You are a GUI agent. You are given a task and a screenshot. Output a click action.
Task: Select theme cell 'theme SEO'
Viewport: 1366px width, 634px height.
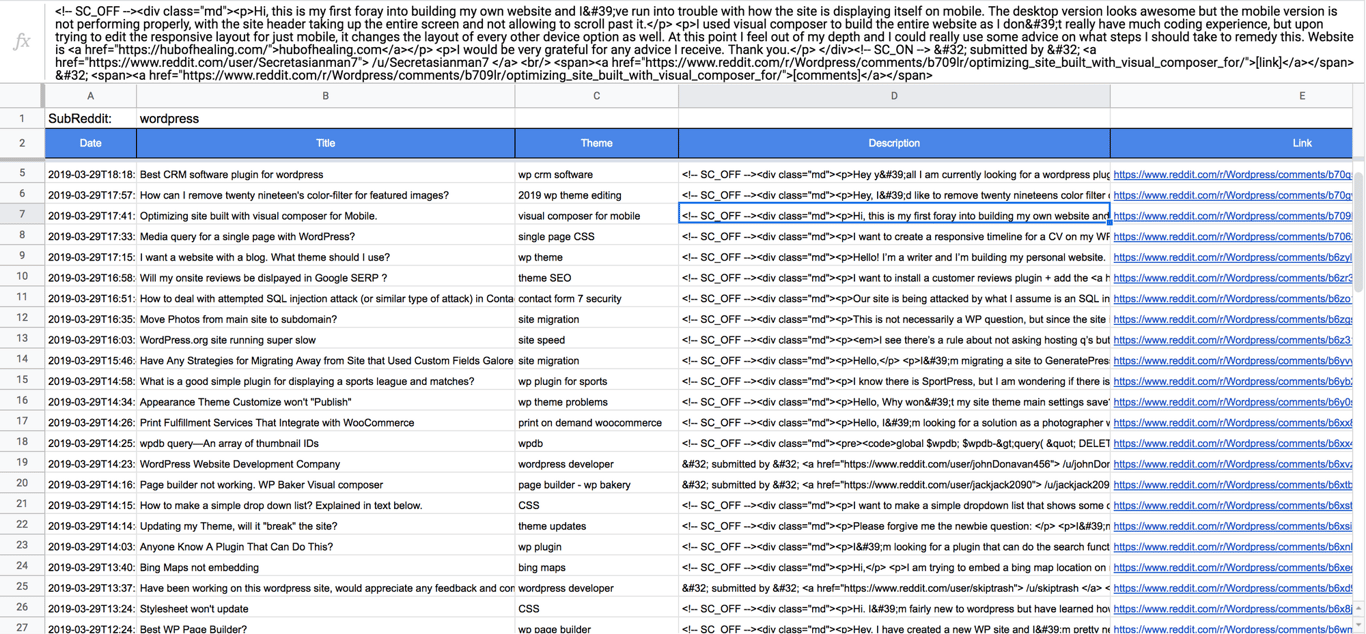tap(596, 277)
